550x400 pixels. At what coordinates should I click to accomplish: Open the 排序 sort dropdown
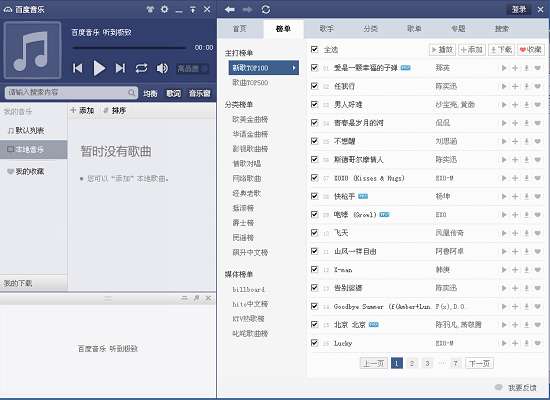pyautogui.click(x=115, y=111)
